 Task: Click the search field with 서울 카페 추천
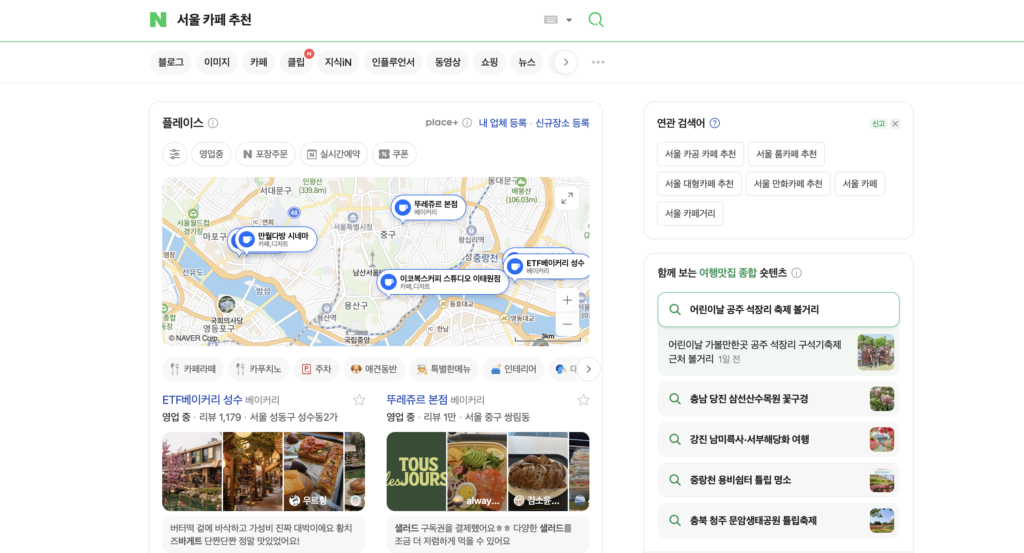coord(350,20)
